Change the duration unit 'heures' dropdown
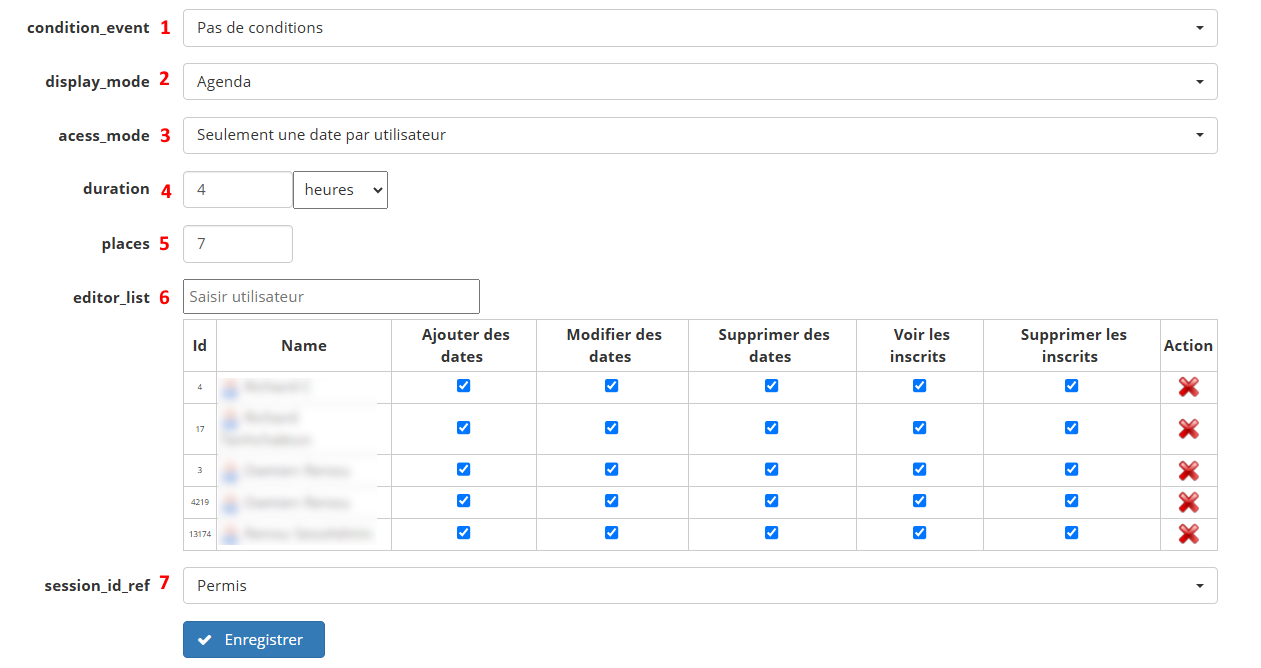This screenshot has height=668, width=1261. 340,190
